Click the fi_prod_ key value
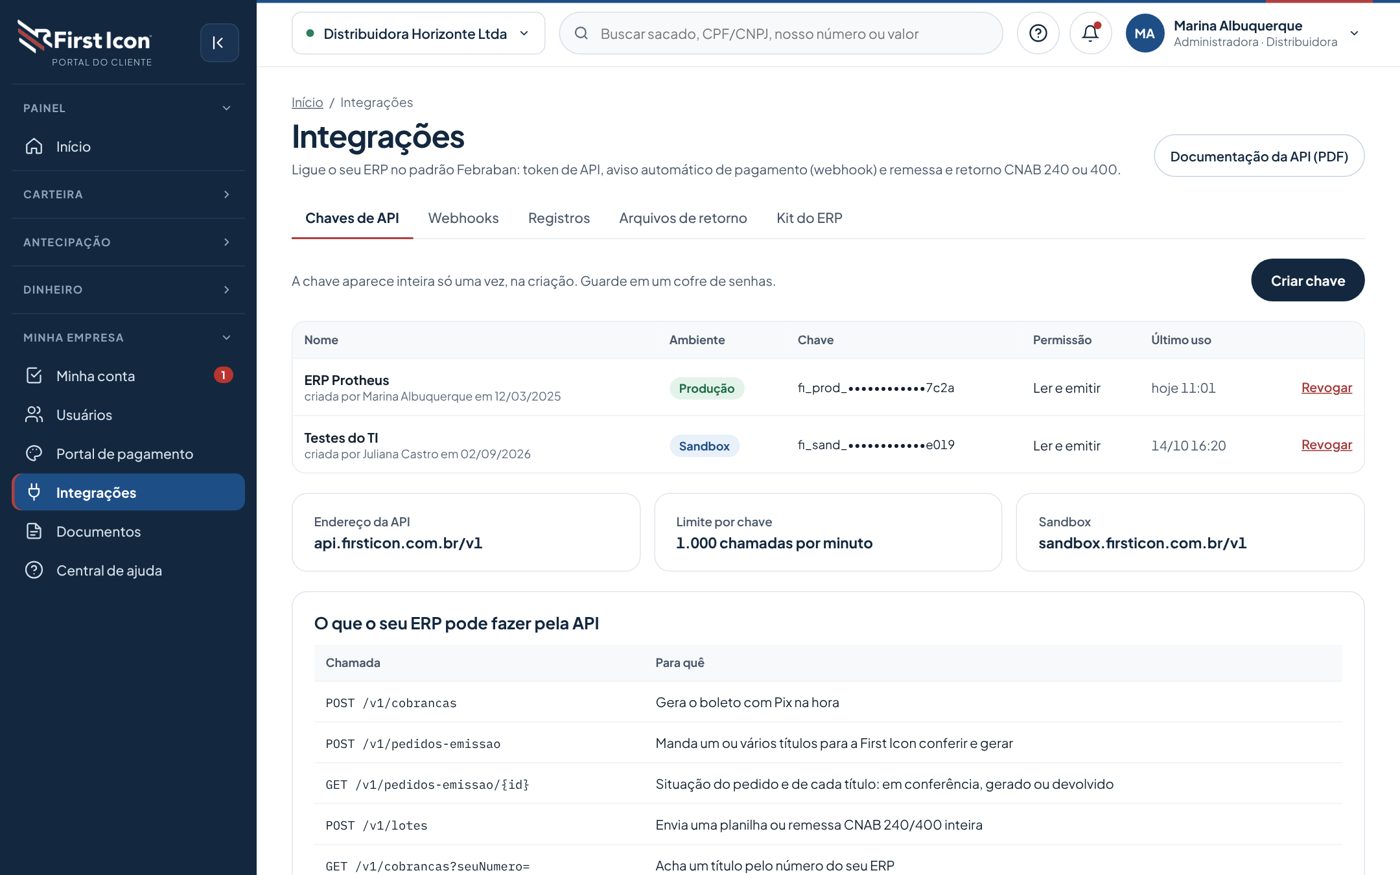This screenshot has width=1400, height=875. 876,388
